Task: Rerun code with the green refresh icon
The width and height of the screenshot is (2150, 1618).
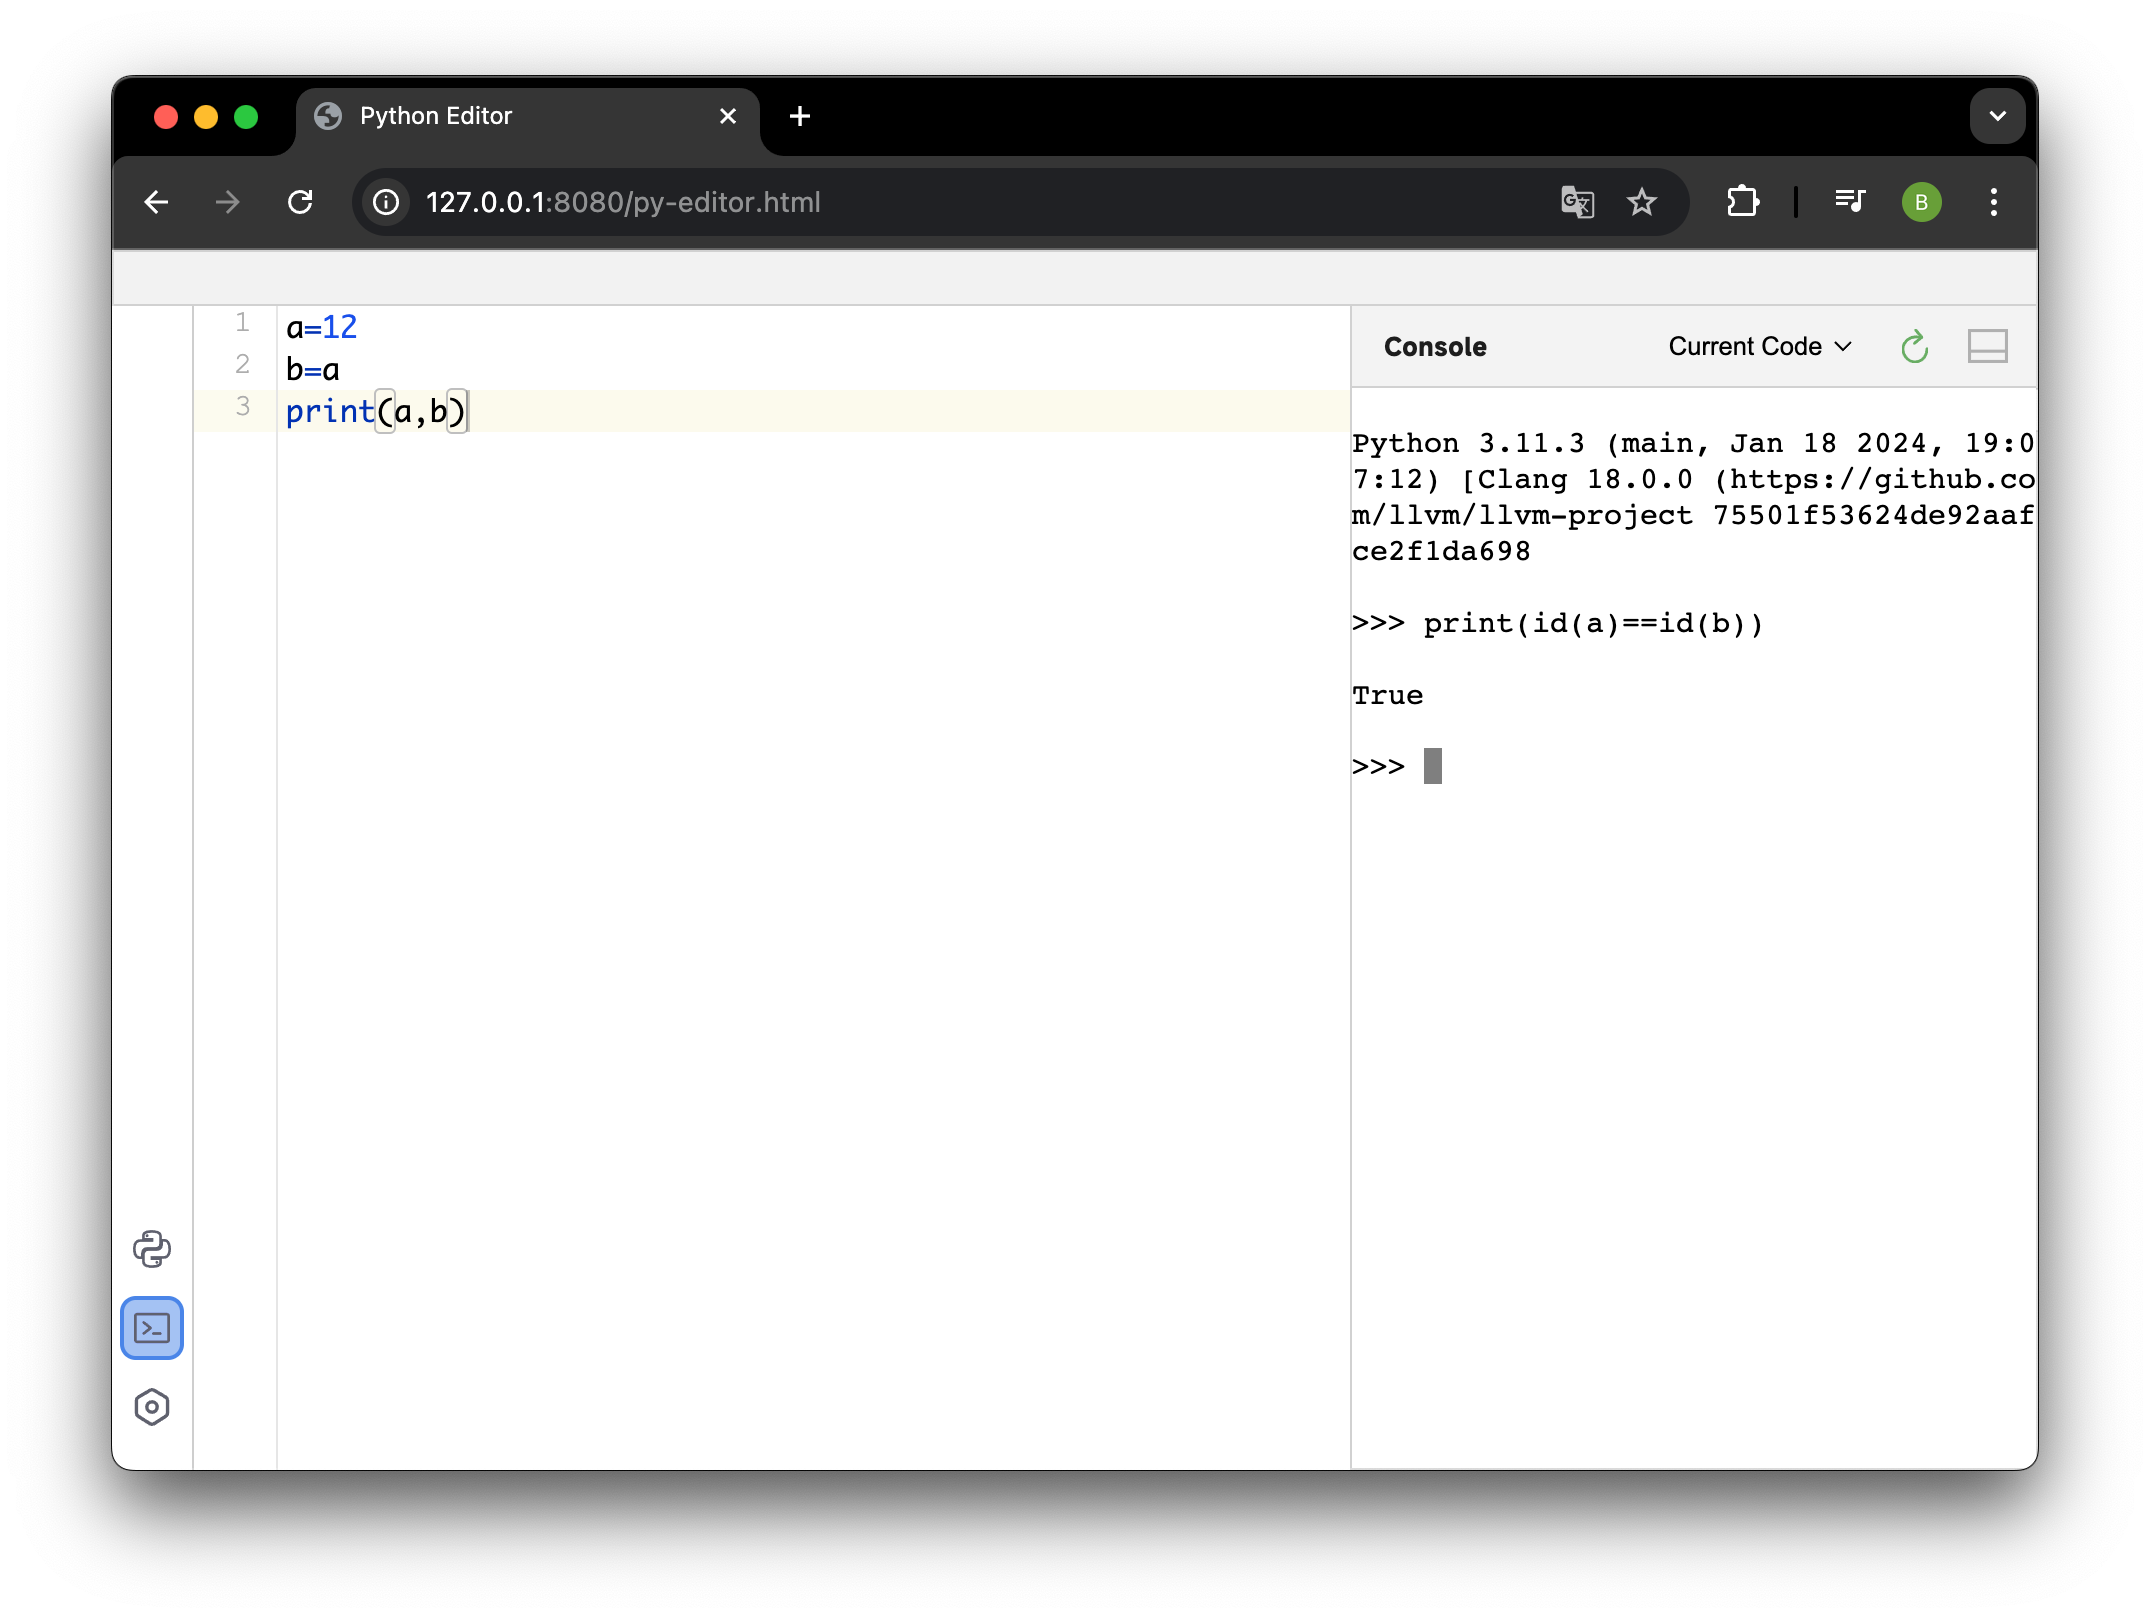Action: [1914, 347]
